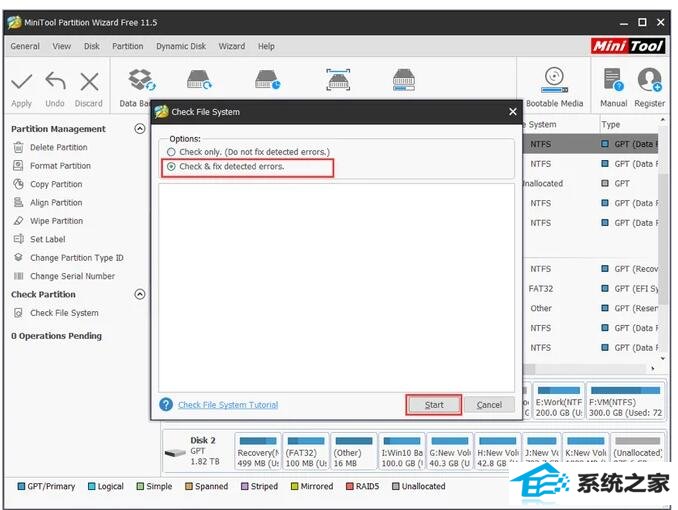Open the General menu
This screenshot has width=678, height=510.
pos(25,46)
